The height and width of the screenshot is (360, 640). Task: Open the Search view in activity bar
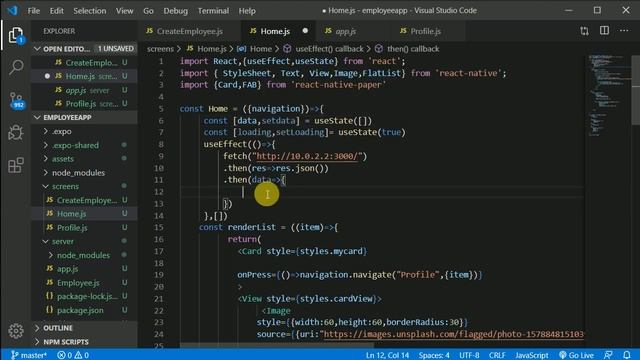click(16, 67)
